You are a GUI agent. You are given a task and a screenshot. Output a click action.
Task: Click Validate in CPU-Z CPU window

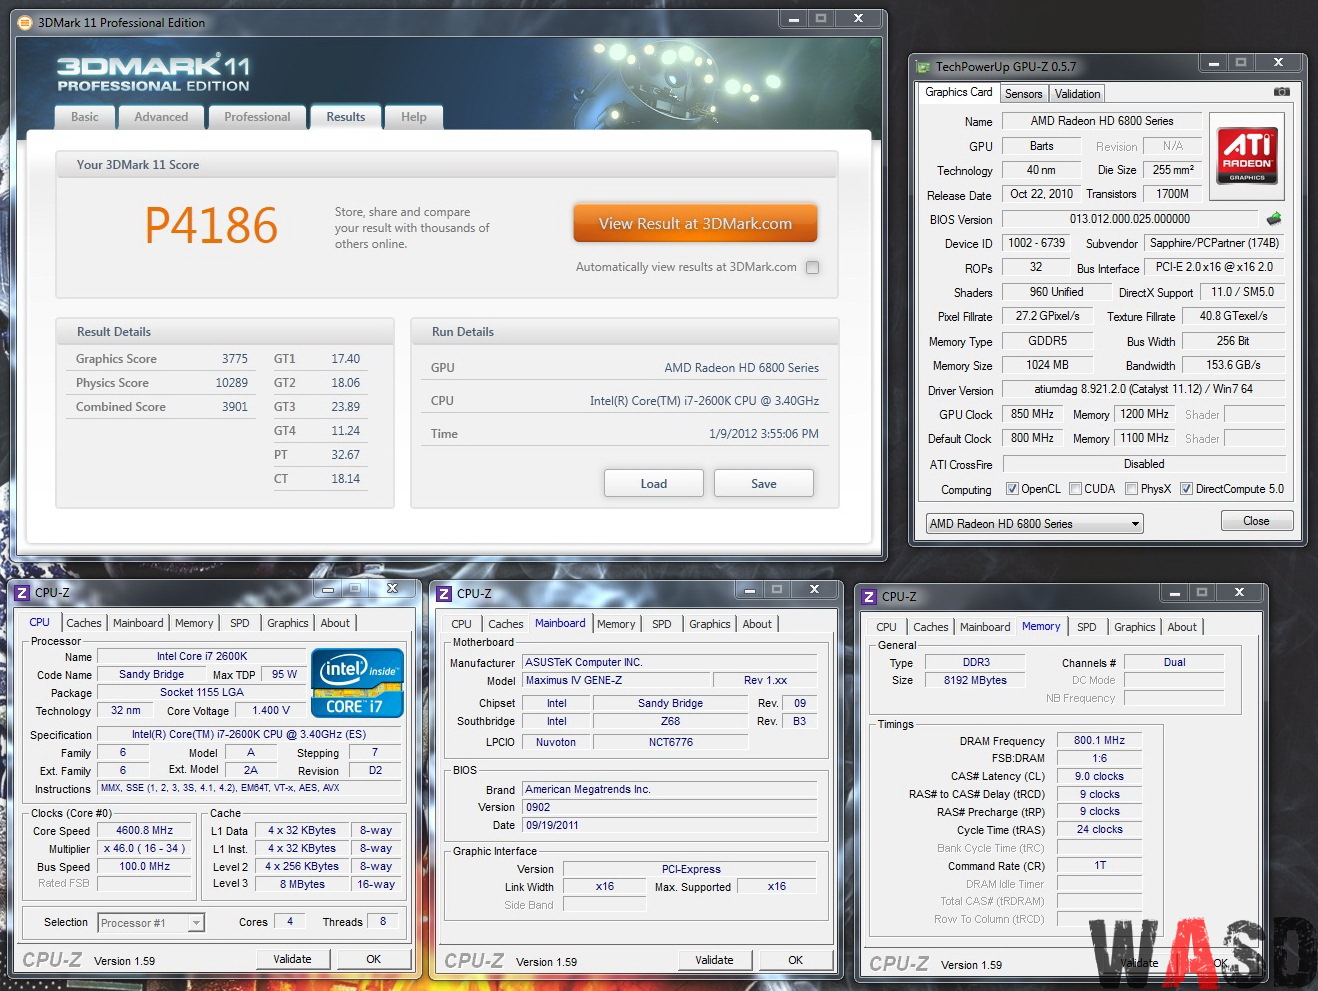pos(292,959)
